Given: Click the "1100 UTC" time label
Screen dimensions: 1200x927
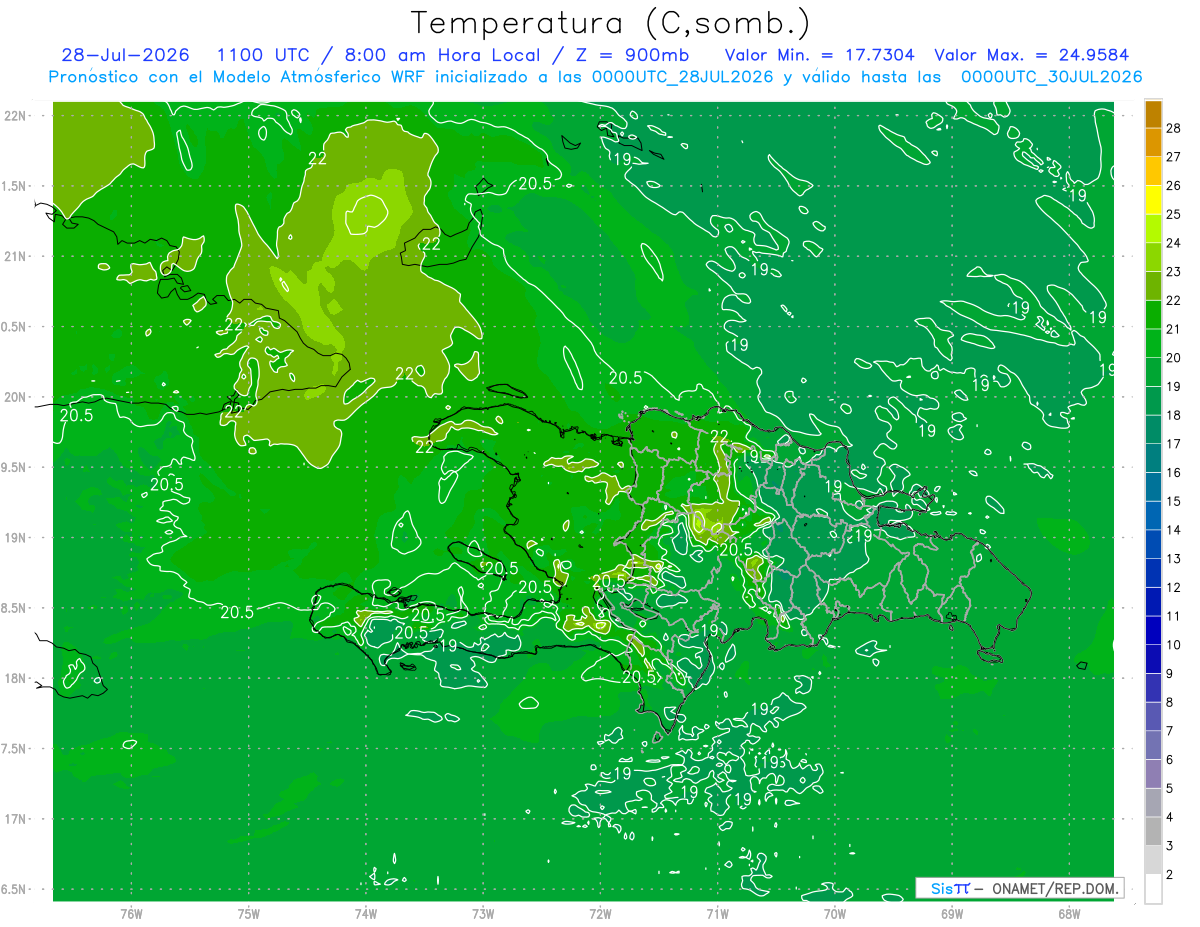Looking at the screenshot, I should (262, 55).
